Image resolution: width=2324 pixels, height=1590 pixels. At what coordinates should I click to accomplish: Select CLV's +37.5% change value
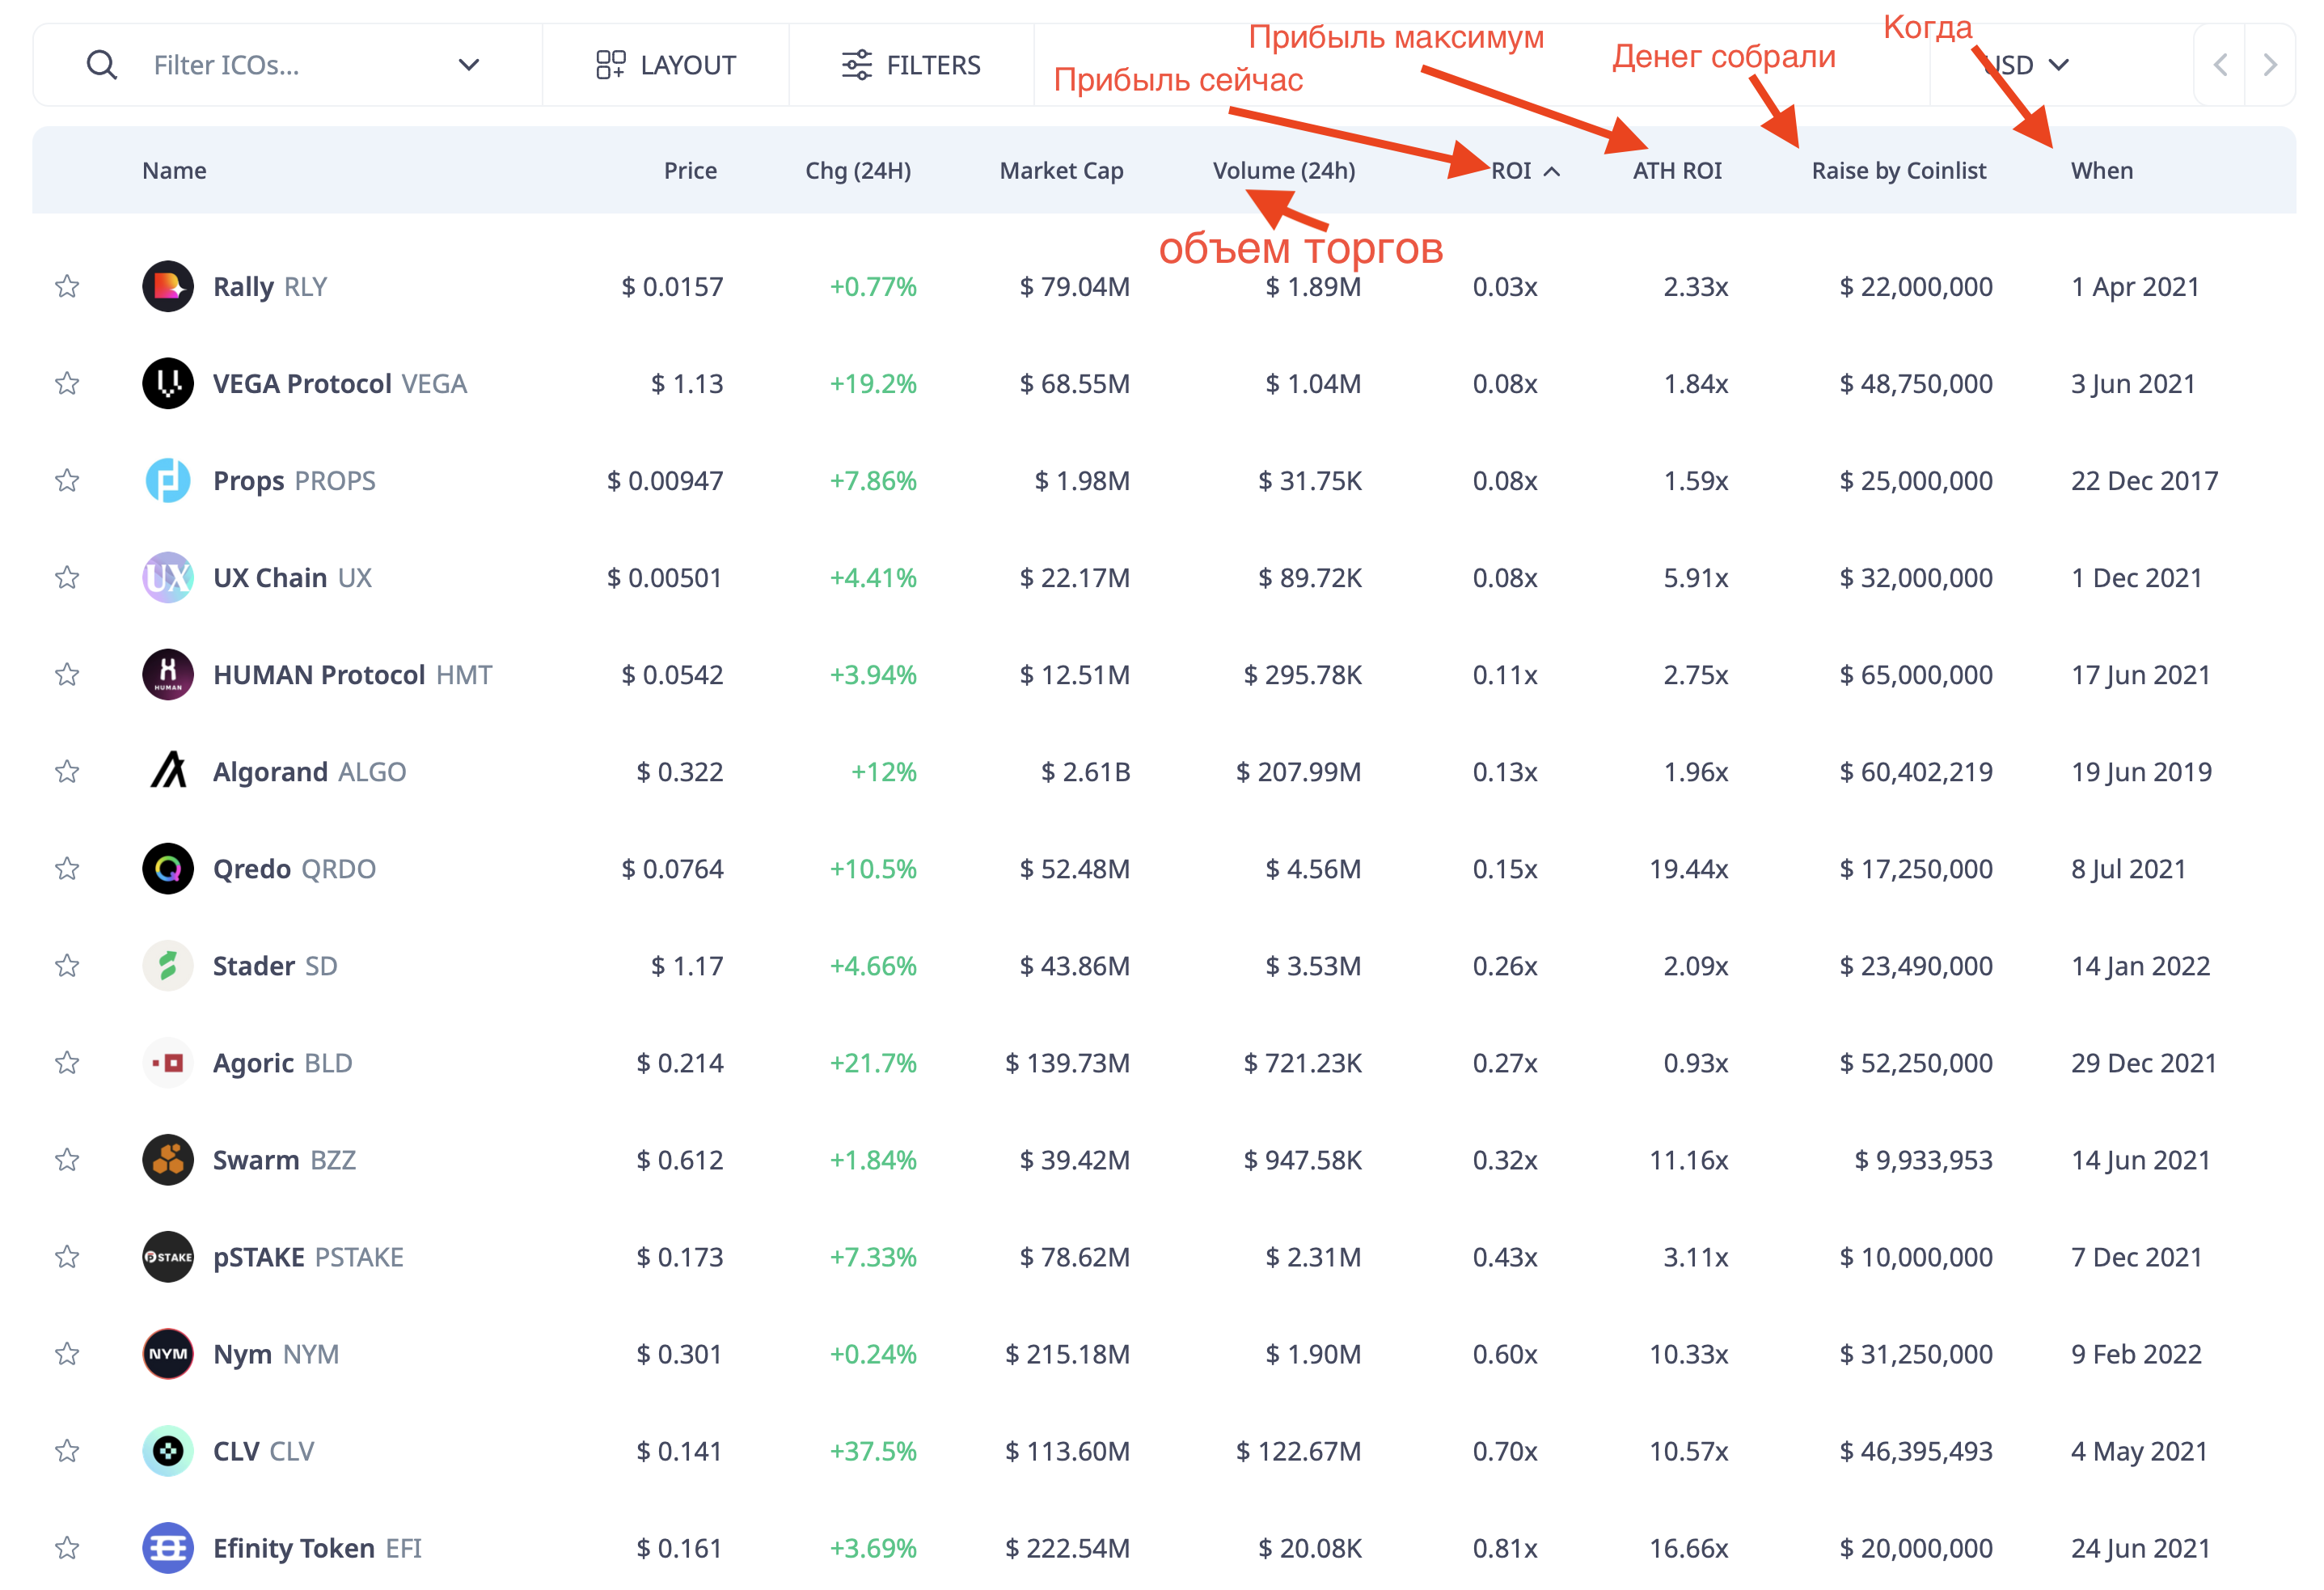(872, 1451)
